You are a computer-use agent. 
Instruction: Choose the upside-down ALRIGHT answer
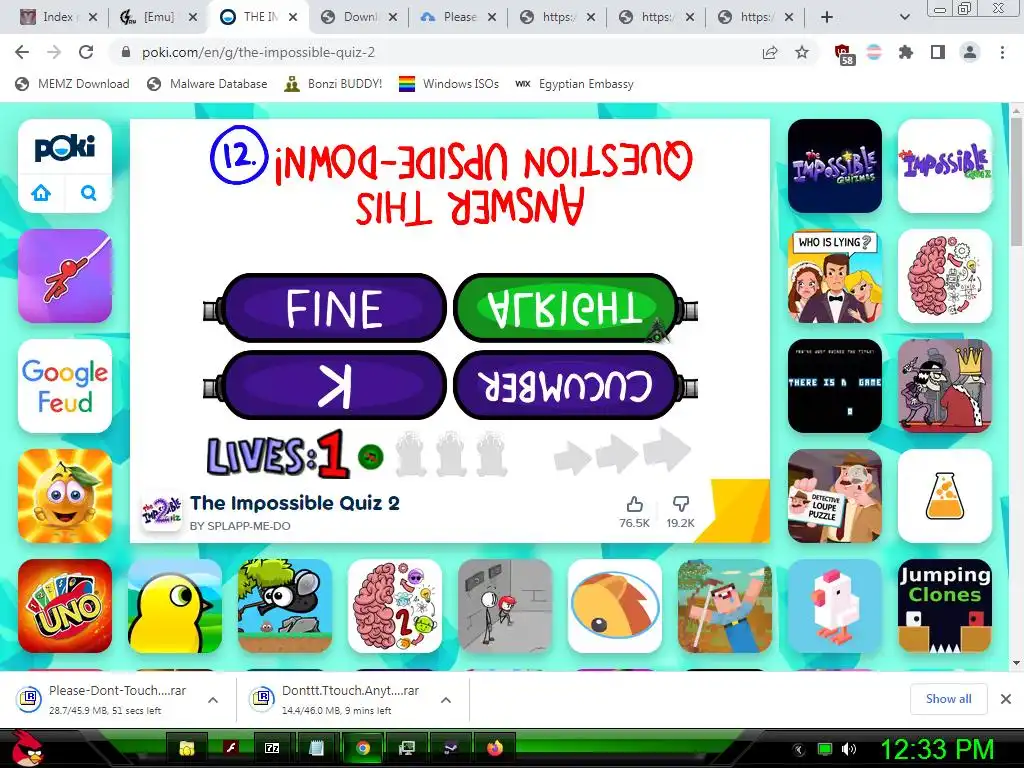click(x=566, y=308)
